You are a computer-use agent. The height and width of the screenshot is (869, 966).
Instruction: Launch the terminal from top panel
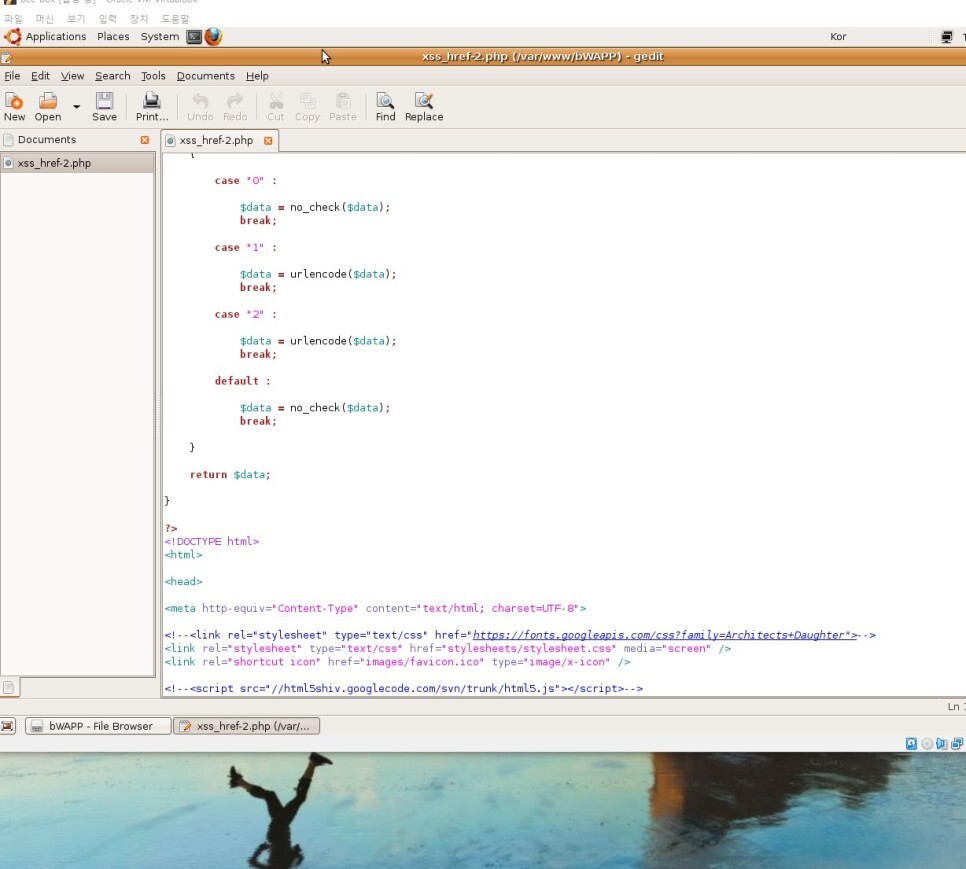(194, 37)
